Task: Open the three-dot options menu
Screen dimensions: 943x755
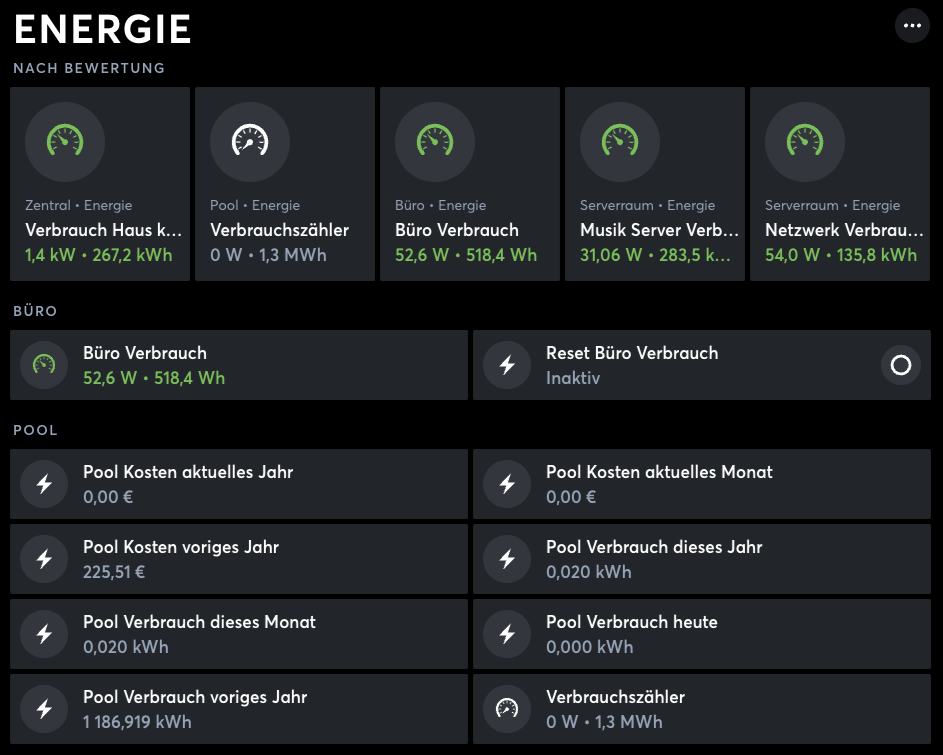Action: [912, 25]
